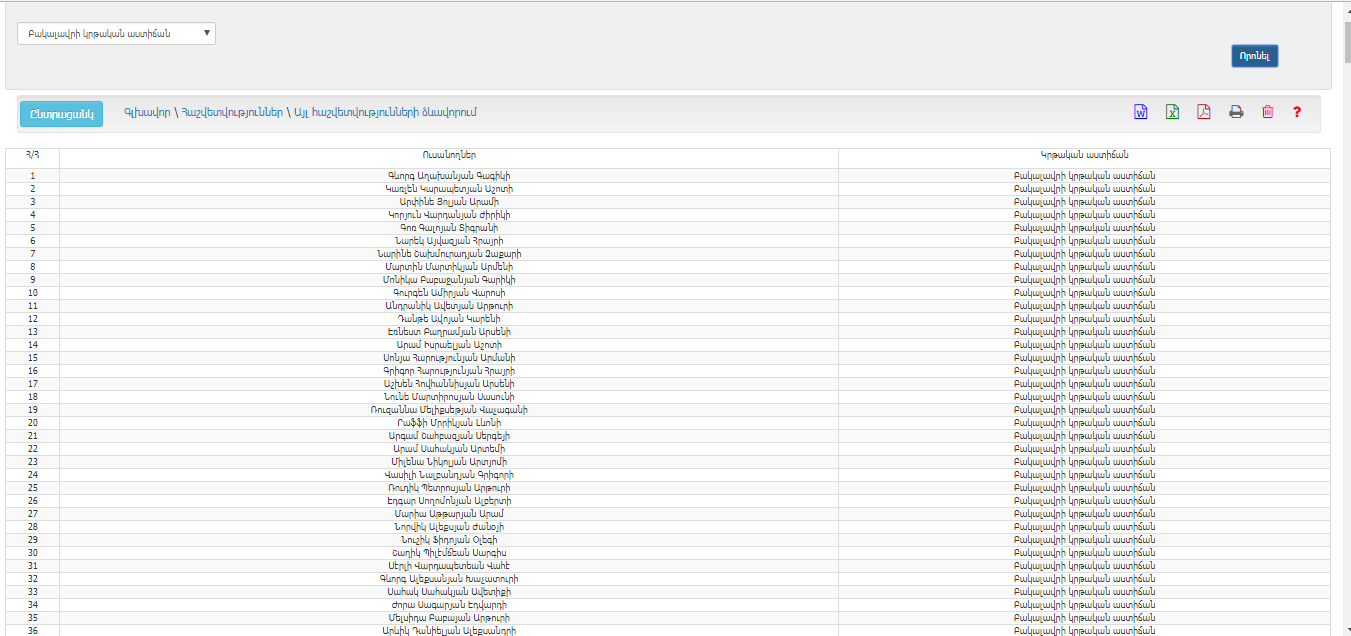Click the Հ/Հ number column header
The width and height of the screenshot is (1351, 636).
point(32,155)
